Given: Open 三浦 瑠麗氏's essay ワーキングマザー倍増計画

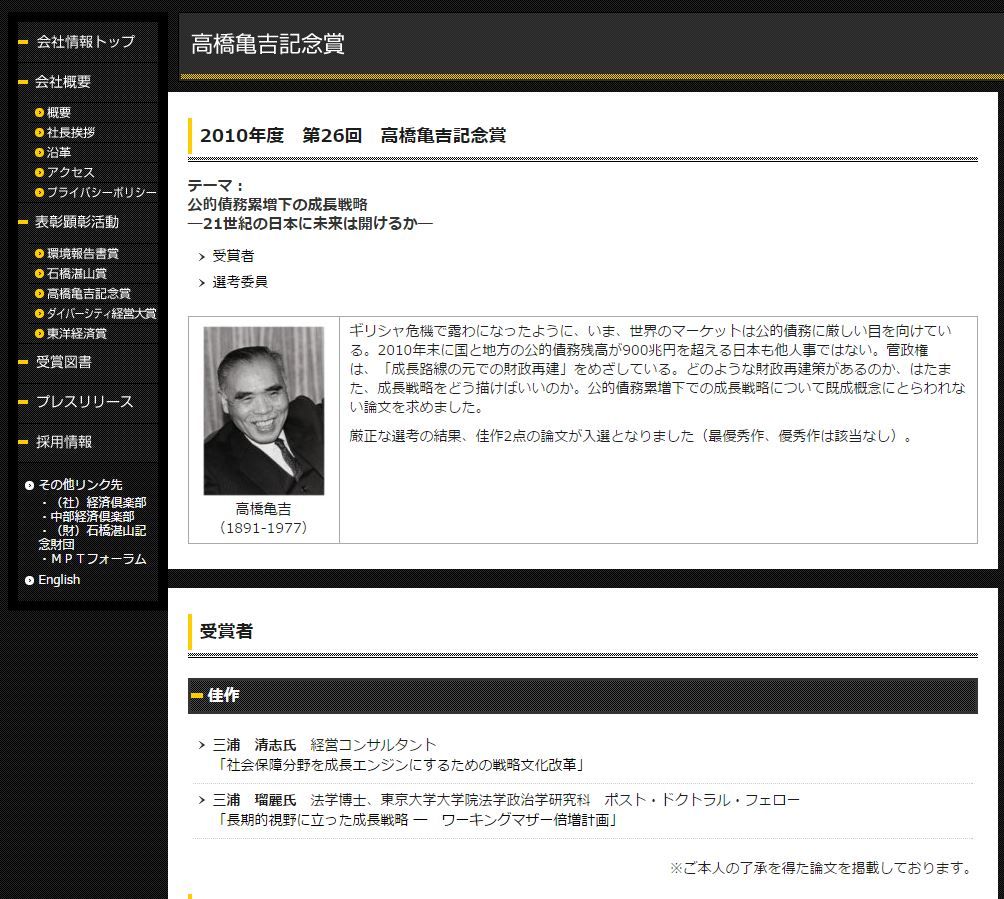Looking at the screenshot, I should [x=417, y=820].
